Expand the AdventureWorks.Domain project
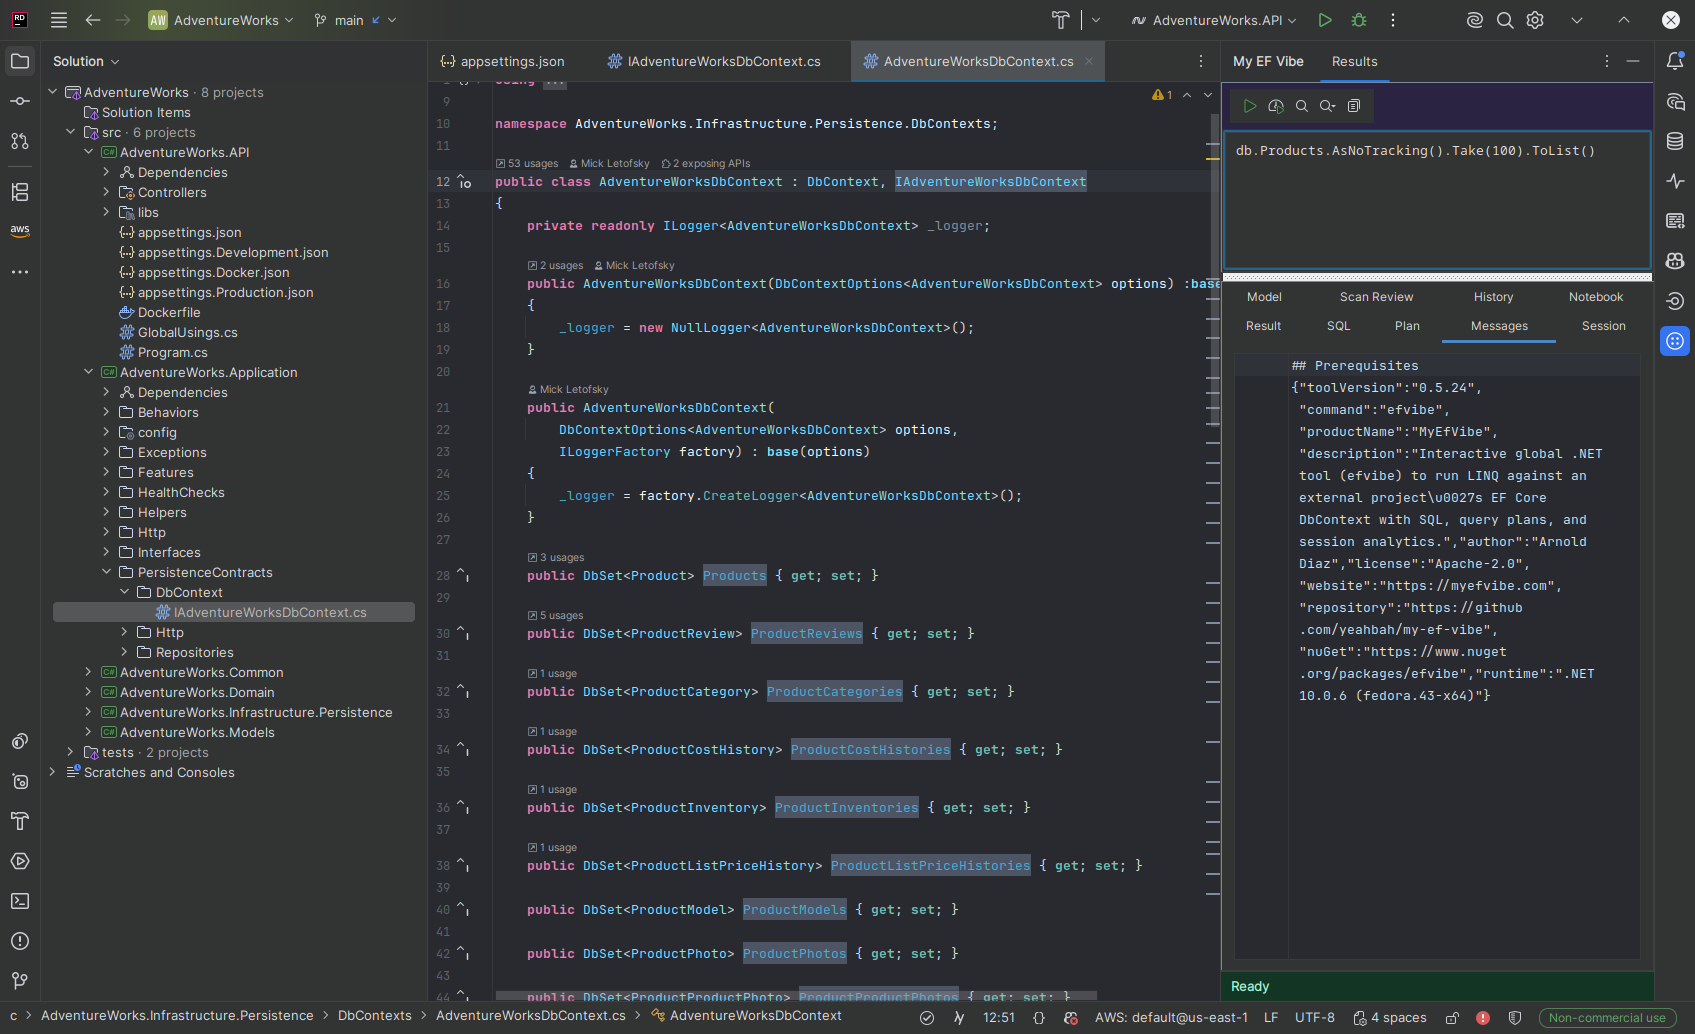This screenshot has width=1695, height=1034. pos(88,692)
